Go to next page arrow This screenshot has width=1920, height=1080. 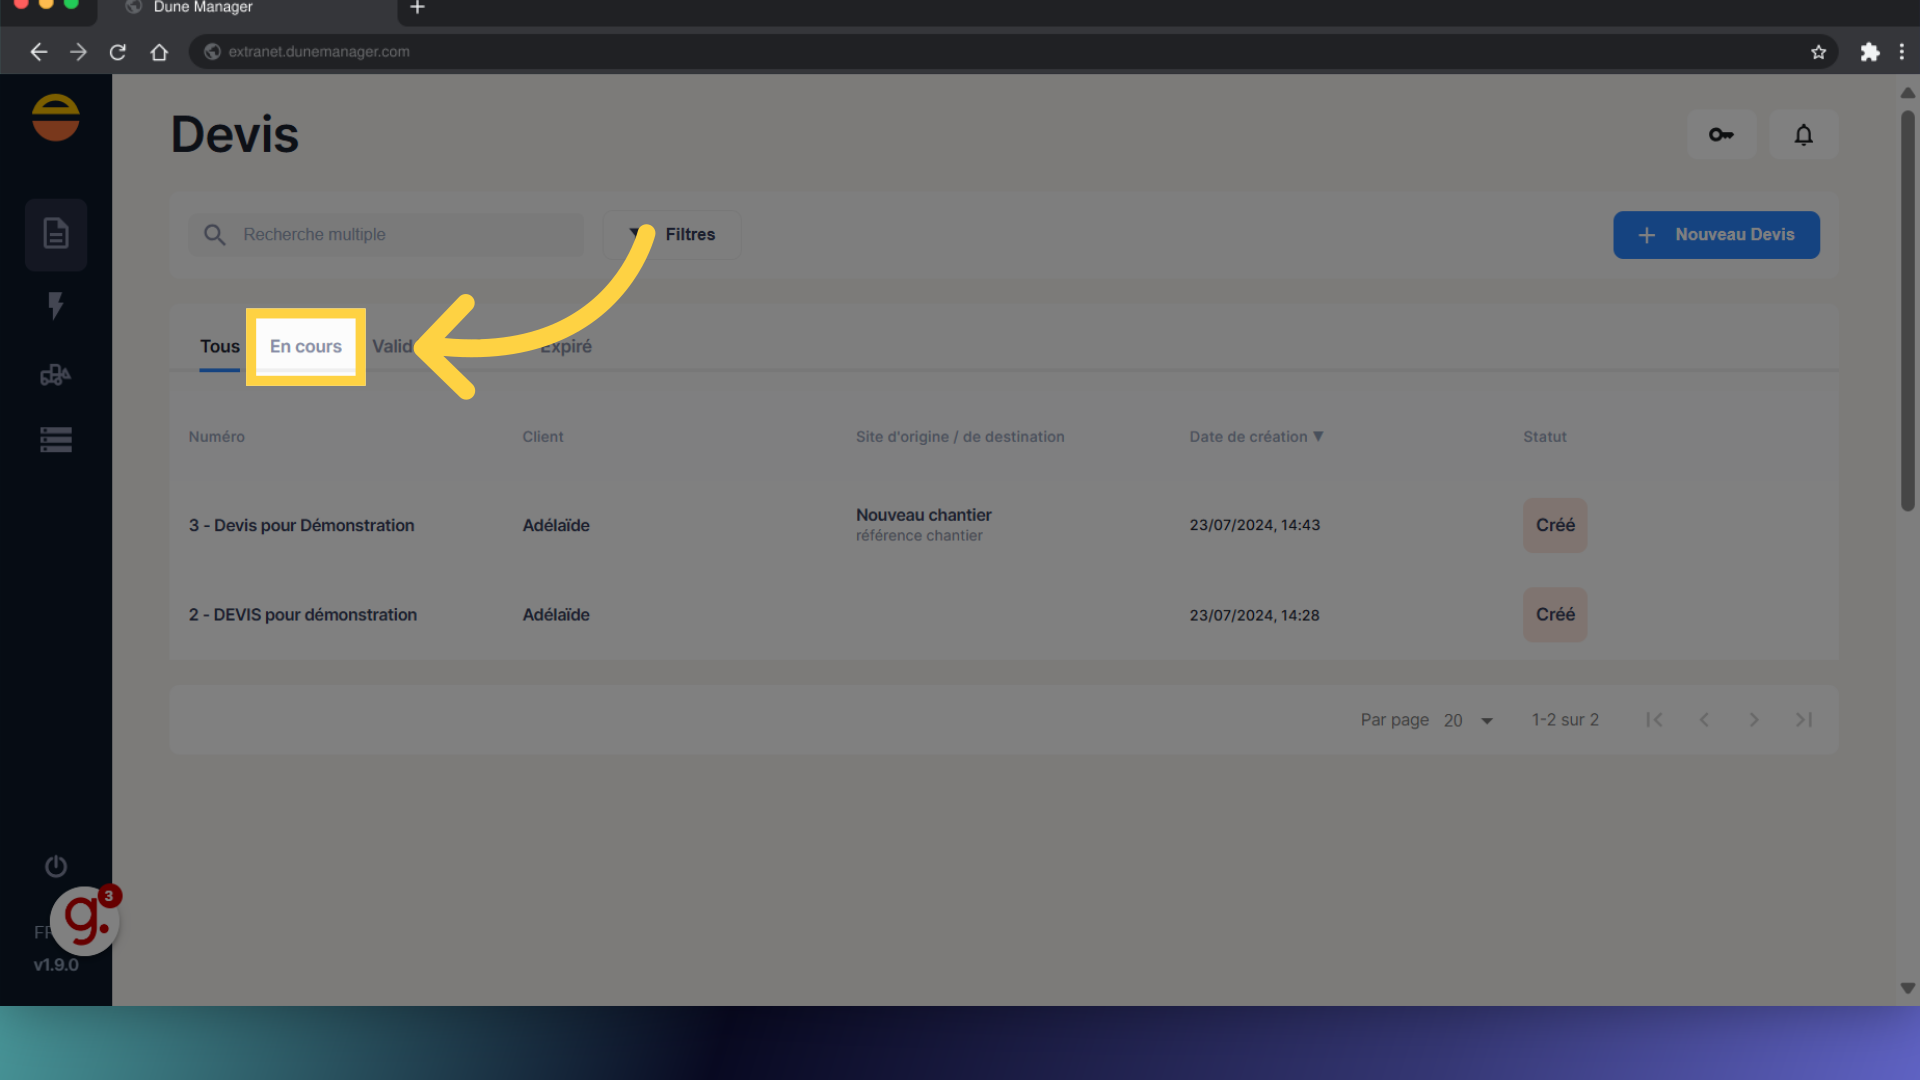pyautogui.click(x=1753, y=720)
